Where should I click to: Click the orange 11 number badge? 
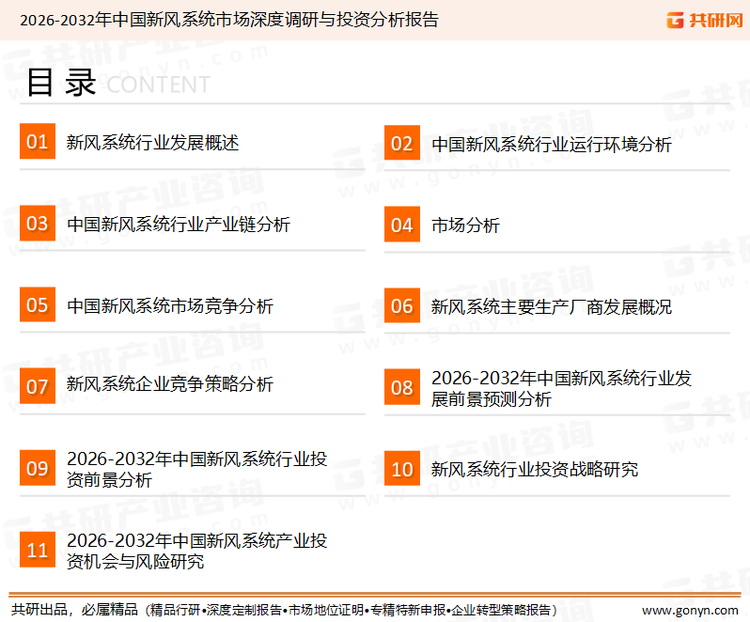[x=37, y=549]
